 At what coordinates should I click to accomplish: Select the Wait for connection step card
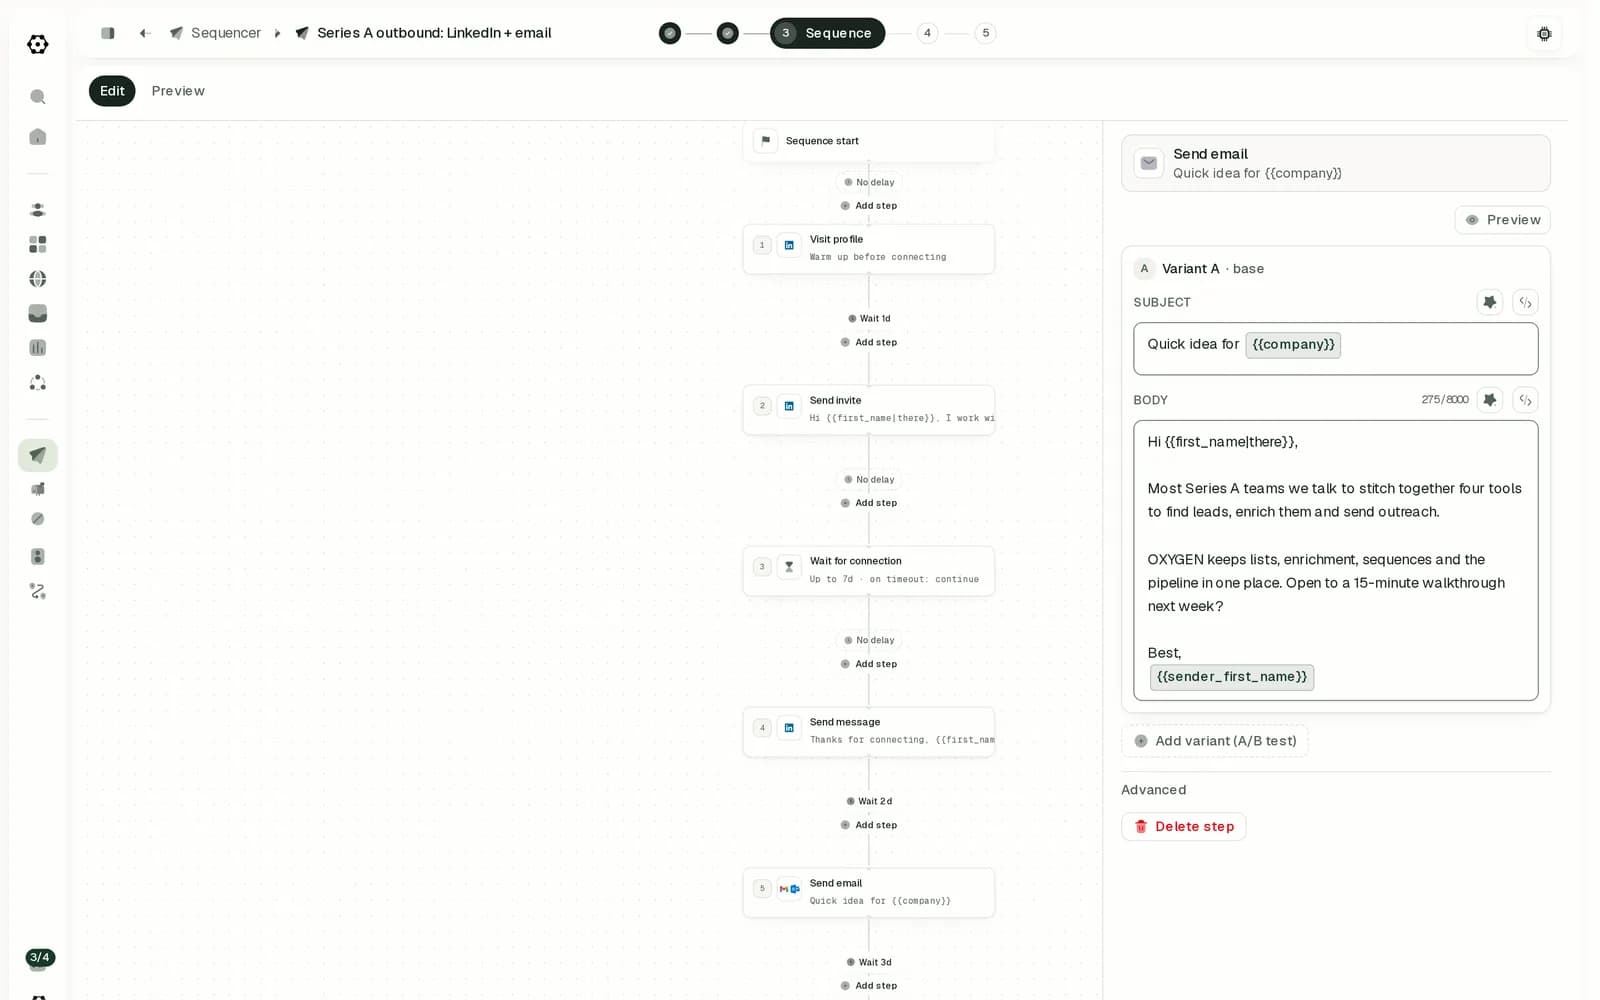869,570
